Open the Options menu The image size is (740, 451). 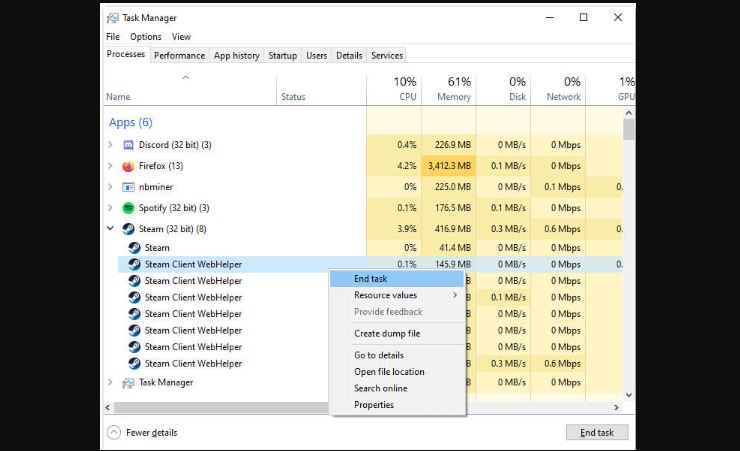pyautogui.click(x=146, y=37)
